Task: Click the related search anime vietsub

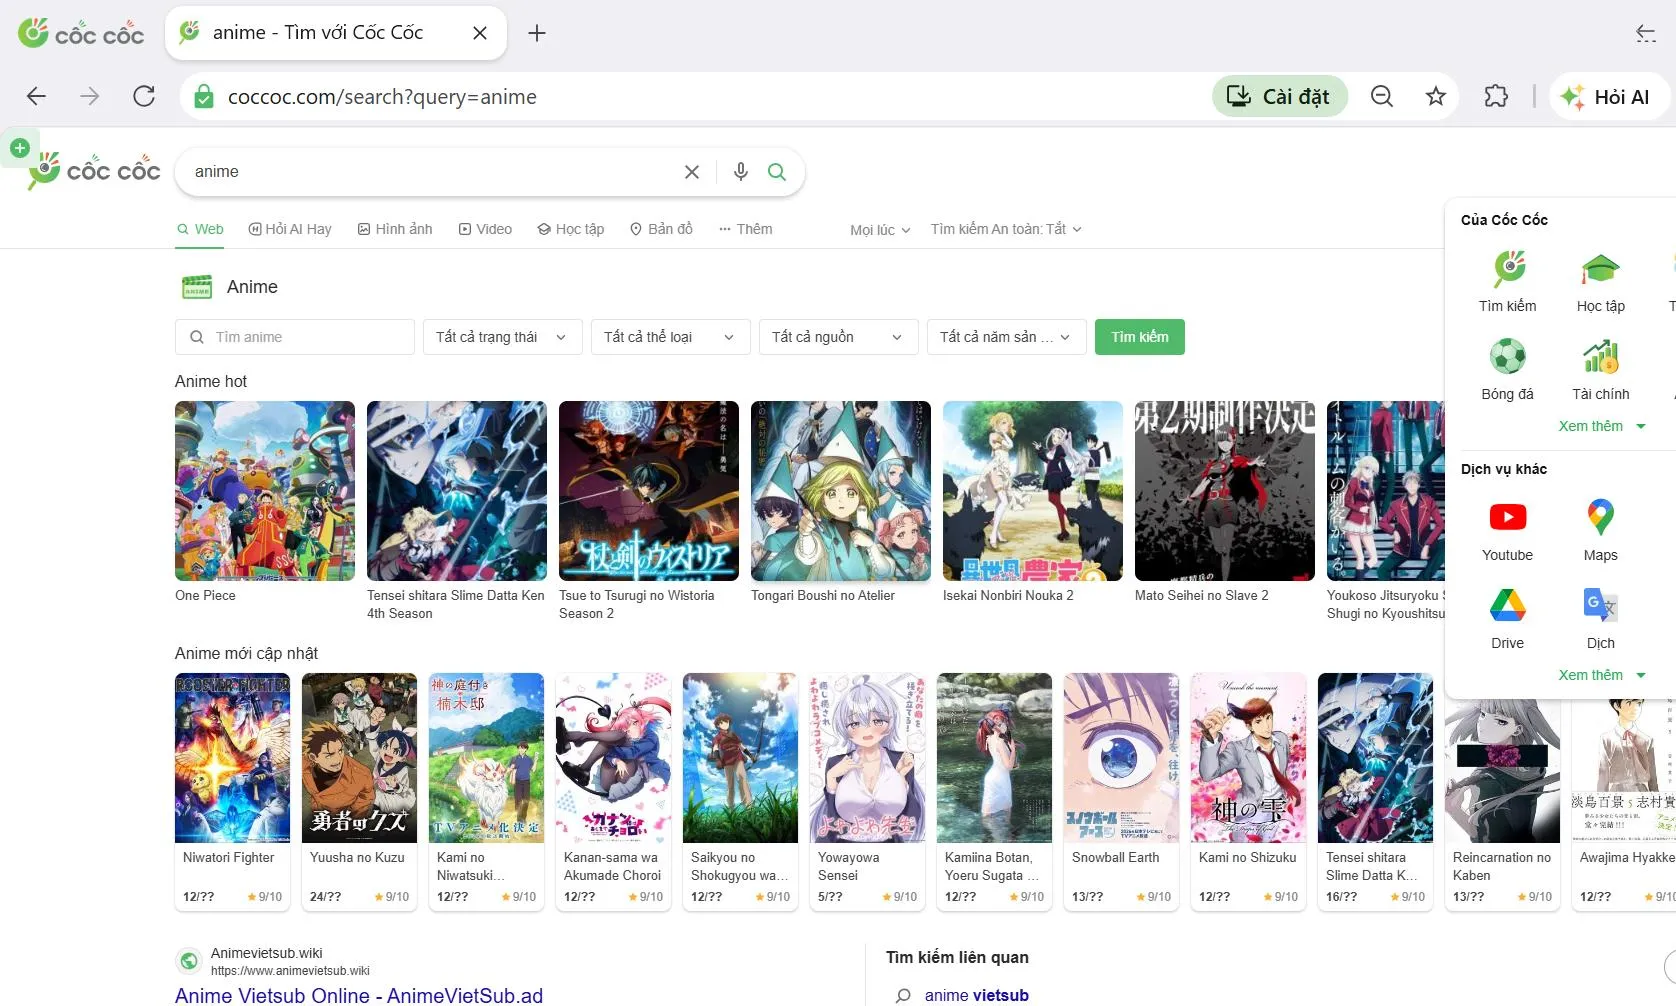Action: pos(976,995)
